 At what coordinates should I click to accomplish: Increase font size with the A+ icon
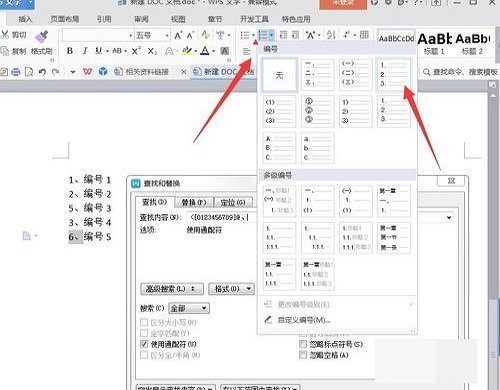pyautogui.click(x=178, y=35)
